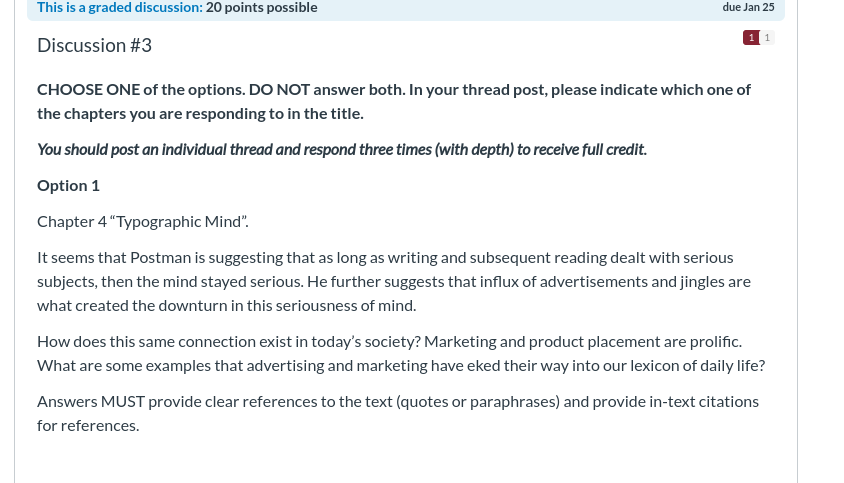Click the '20 points possible' text
Image resolution: width=844 pixels, height=483 pixels.
(x=262, y=8)
